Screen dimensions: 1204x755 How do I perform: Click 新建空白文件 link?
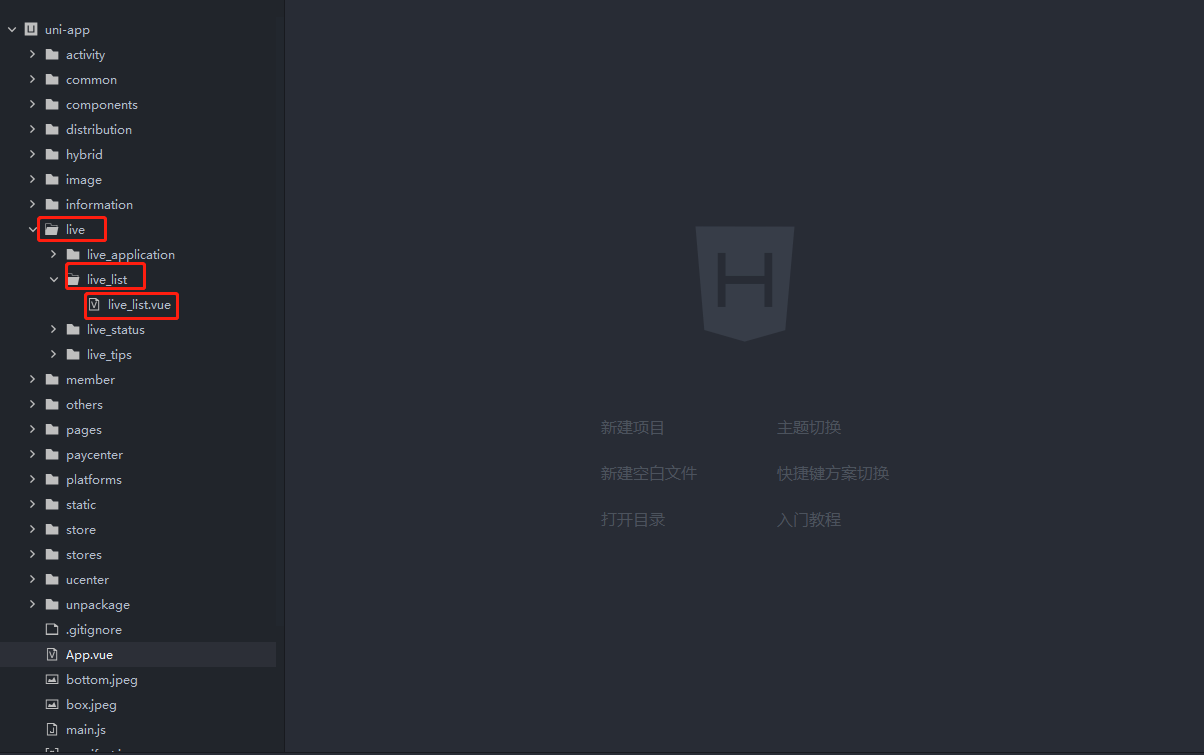649,474
